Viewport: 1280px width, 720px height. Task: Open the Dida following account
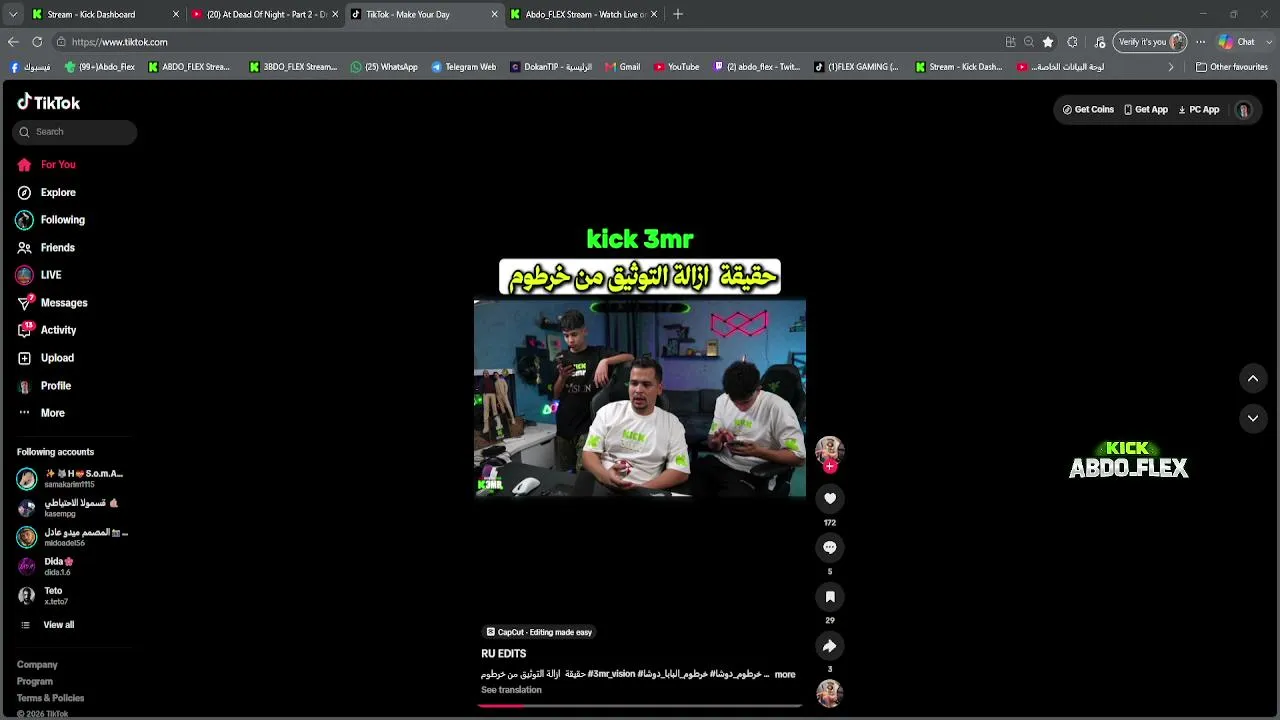46,566
